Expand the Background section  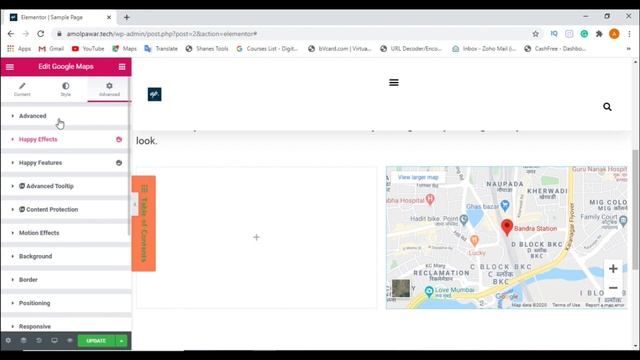point(65,256)
